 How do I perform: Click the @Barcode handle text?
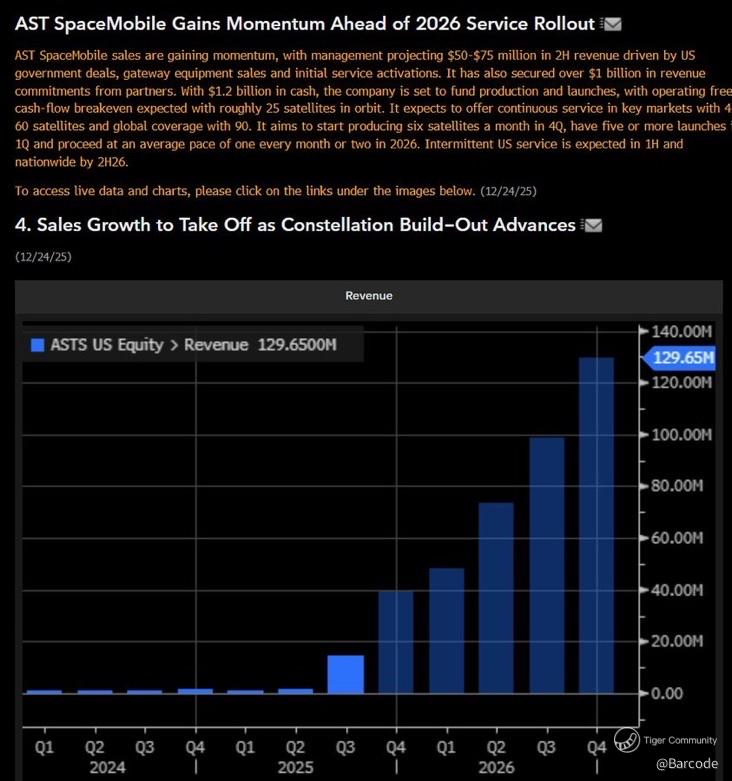[687, 764]
